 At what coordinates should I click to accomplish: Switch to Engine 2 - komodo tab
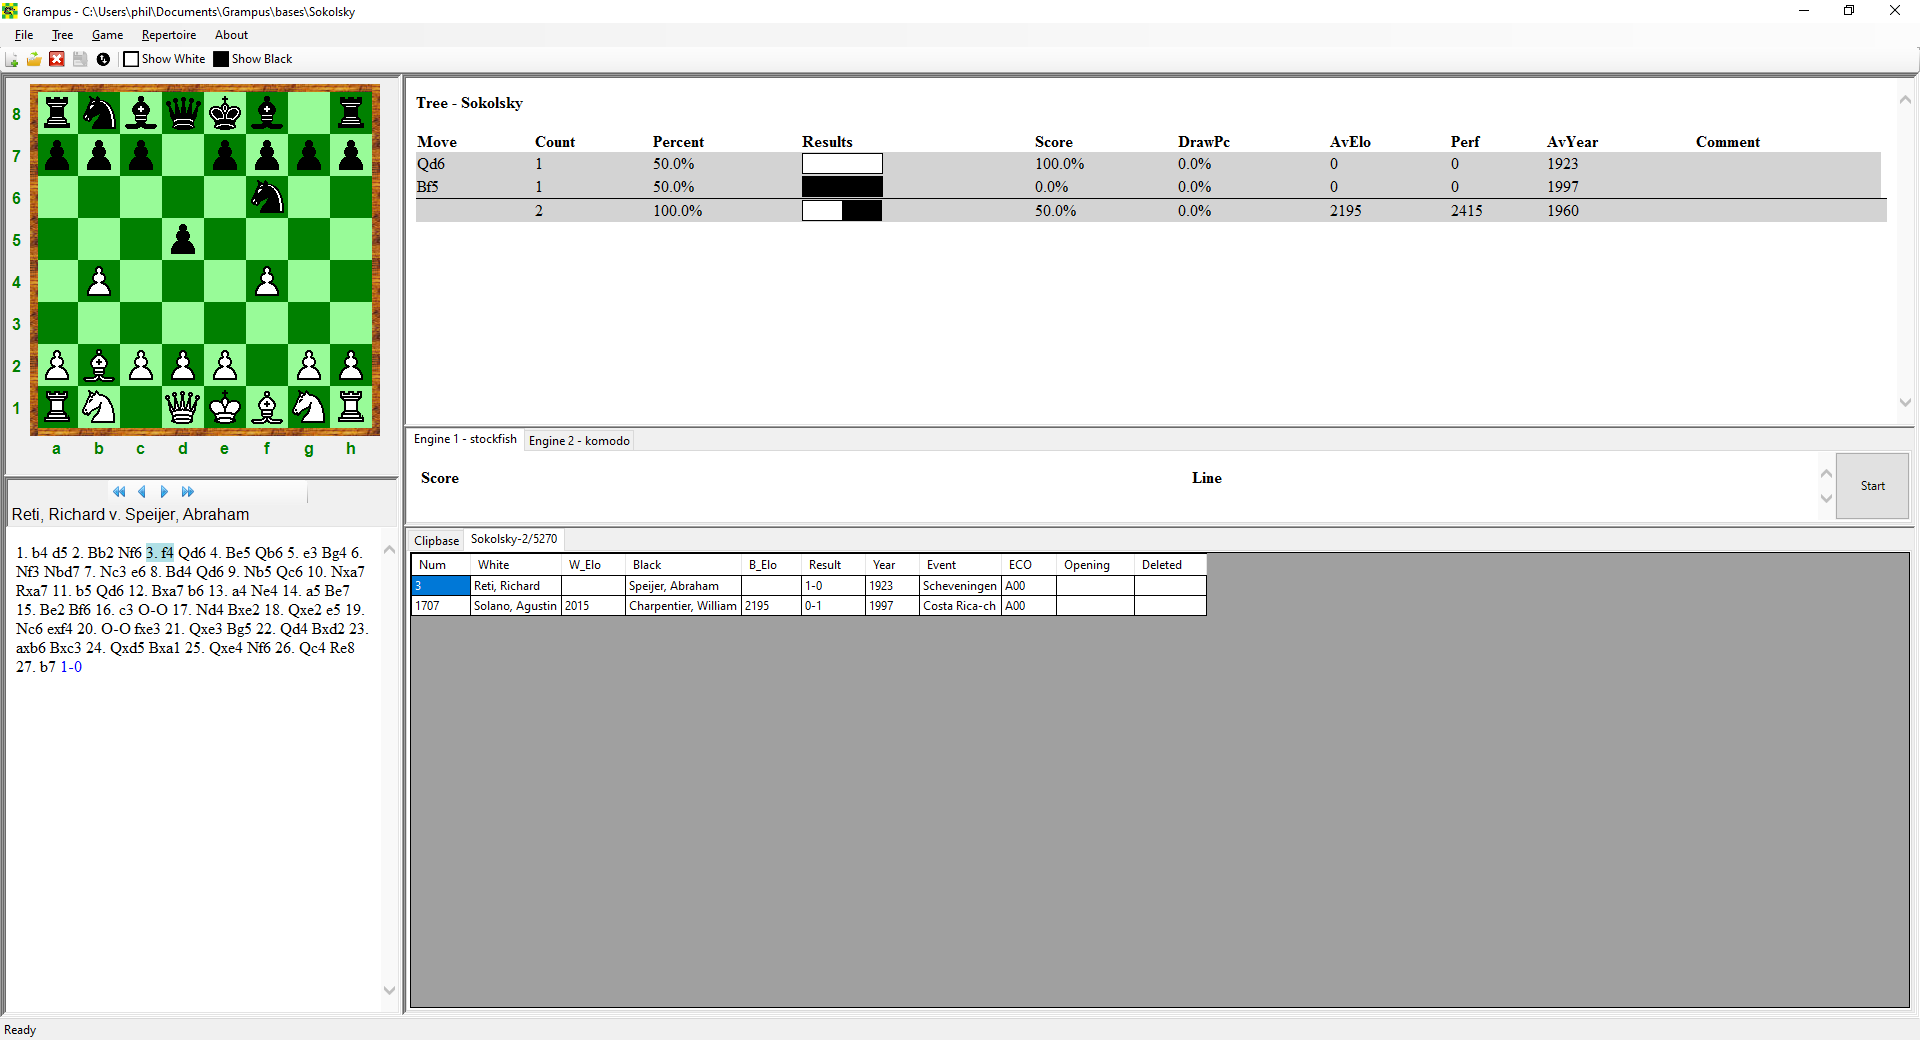579,441
